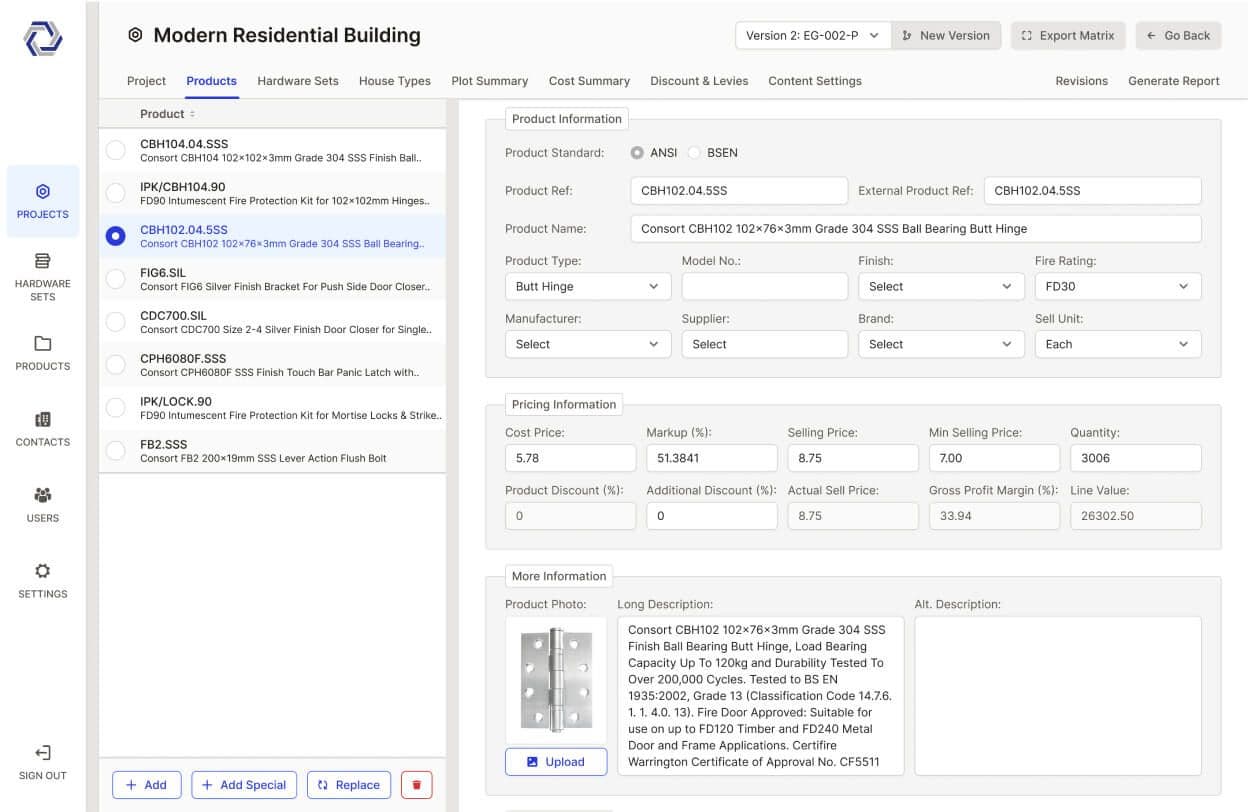The height and width of the screenshot is (812, 1248).
Task: Open Projects in the sidebar
Action: tap(43, 201)
